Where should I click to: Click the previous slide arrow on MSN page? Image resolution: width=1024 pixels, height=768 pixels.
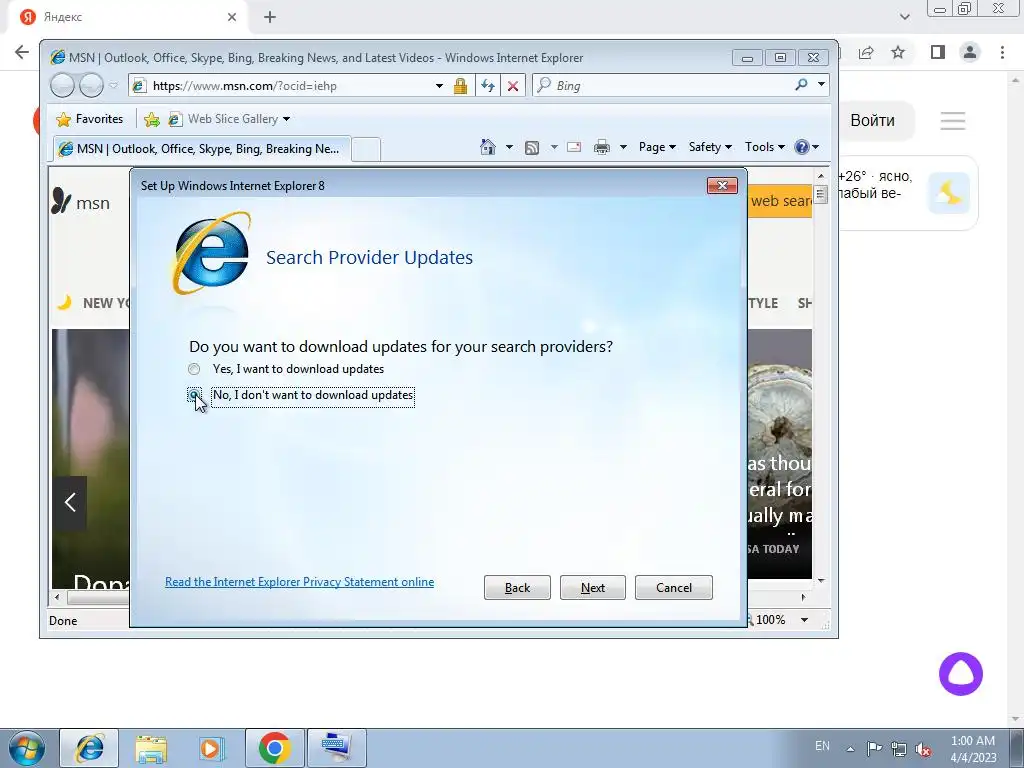[70, 502]
